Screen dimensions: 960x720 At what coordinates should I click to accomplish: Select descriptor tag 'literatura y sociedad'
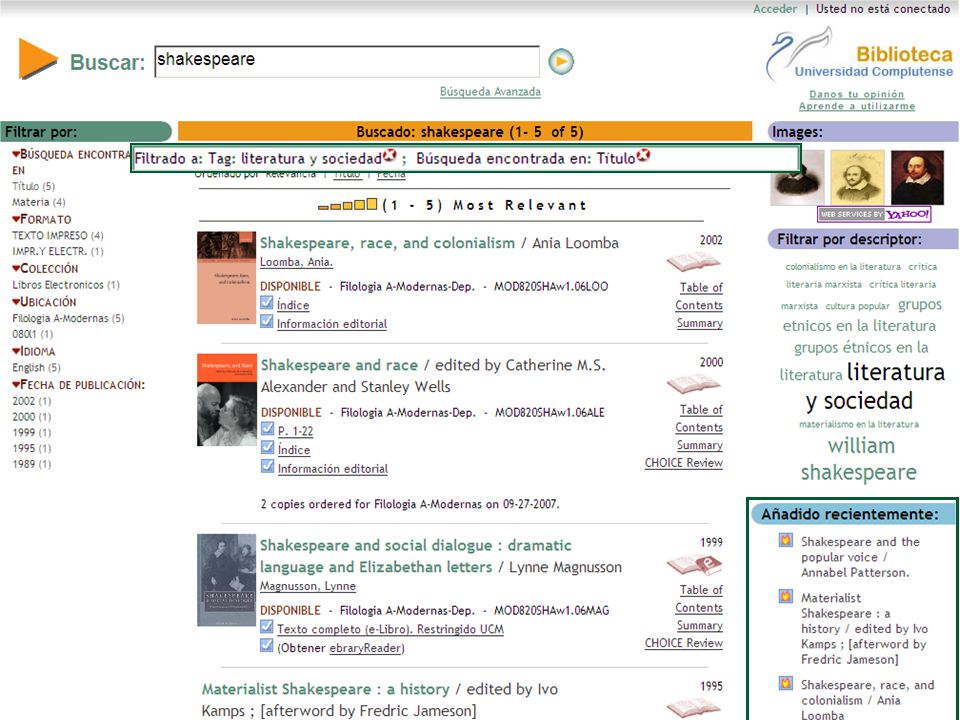coord(876,386)
